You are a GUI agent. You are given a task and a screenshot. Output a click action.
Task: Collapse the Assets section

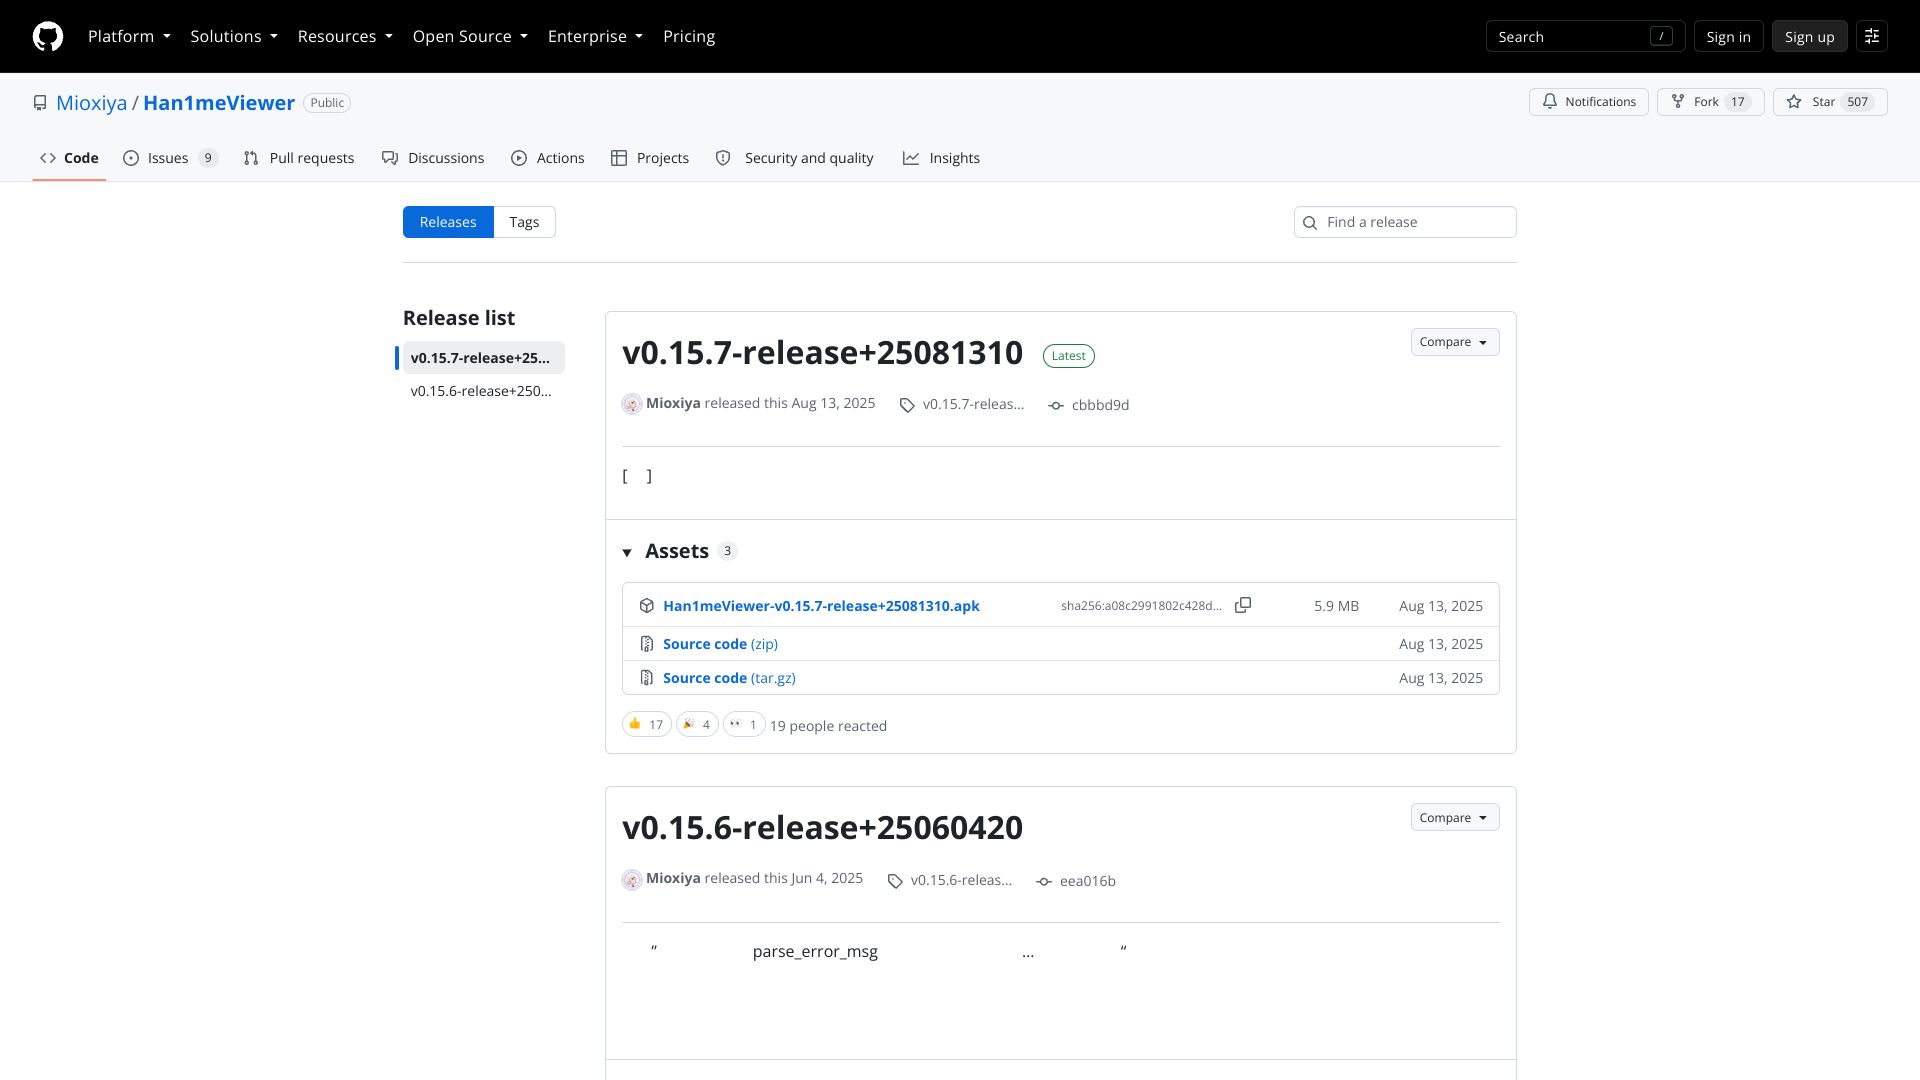tap(679, 551)
